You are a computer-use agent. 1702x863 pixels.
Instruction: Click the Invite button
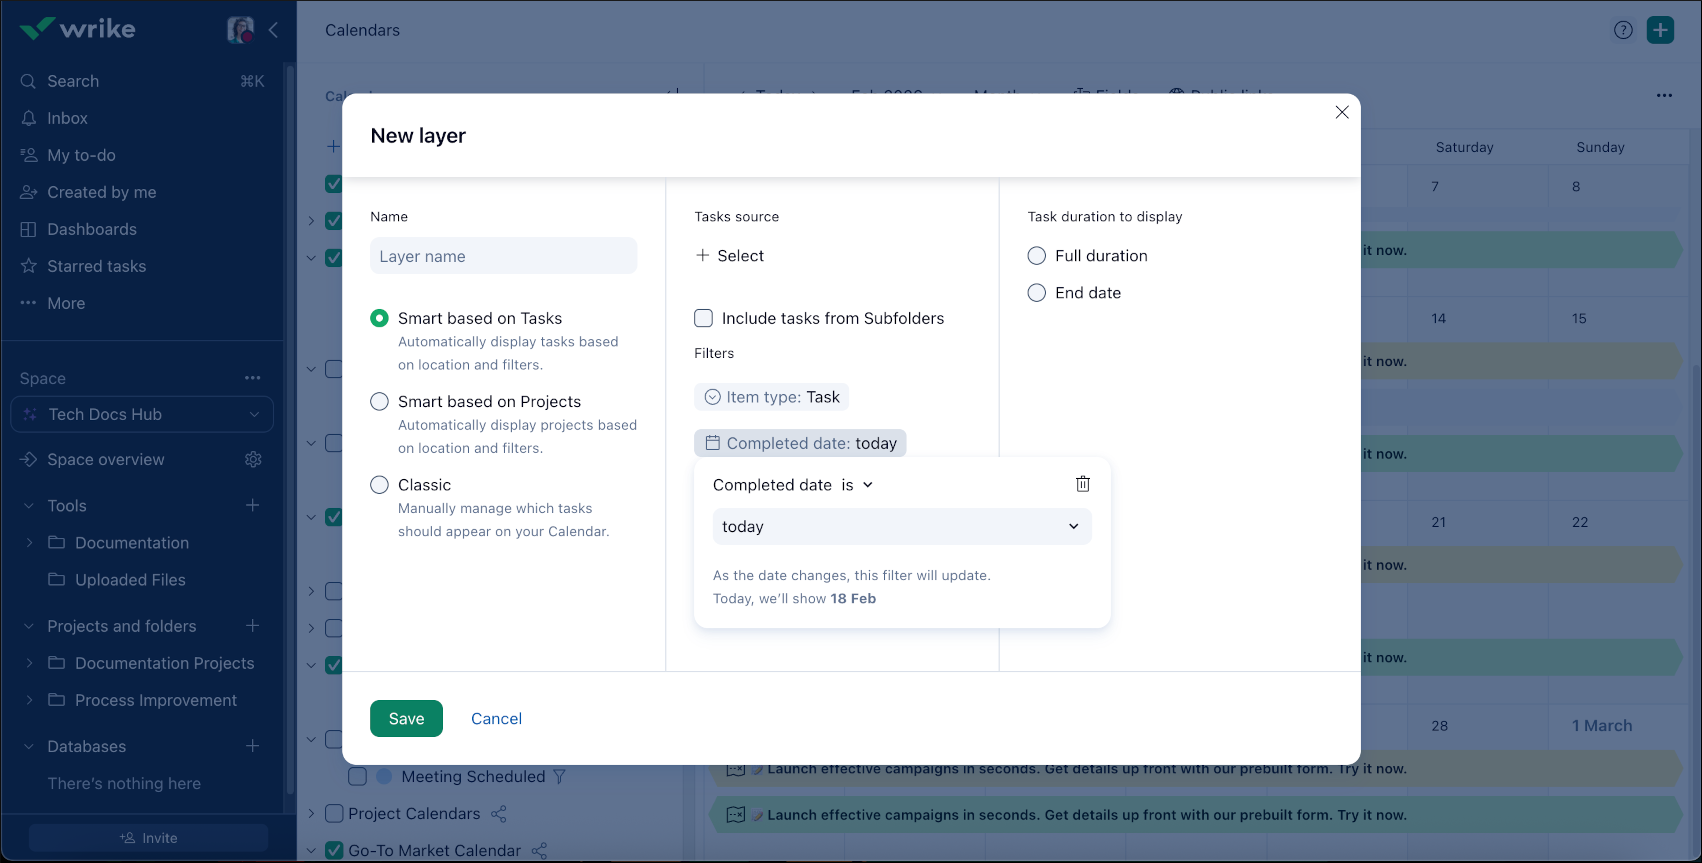coord(148,838)
